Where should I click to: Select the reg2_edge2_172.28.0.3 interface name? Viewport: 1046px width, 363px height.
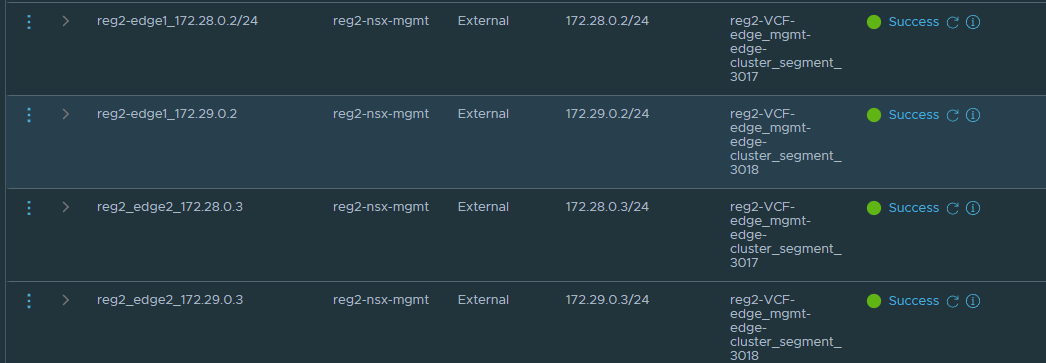click(169, 208)
